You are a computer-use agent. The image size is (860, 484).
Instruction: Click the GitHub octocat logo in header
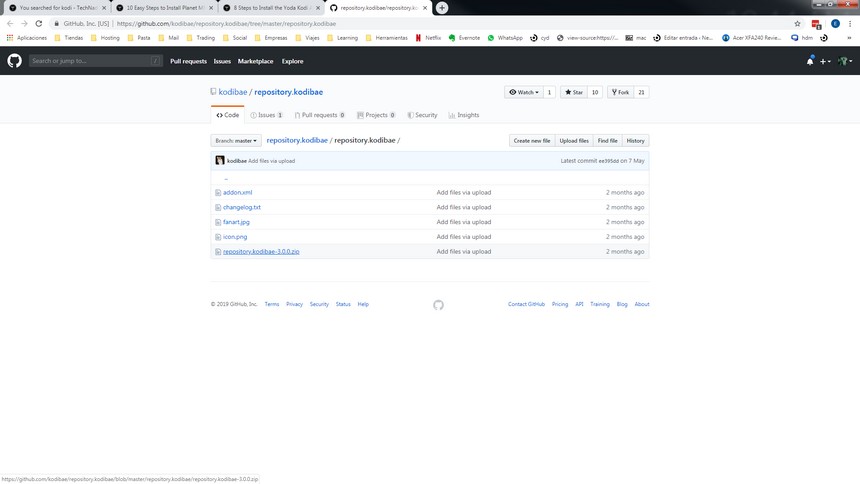click(x=15, y=61)
